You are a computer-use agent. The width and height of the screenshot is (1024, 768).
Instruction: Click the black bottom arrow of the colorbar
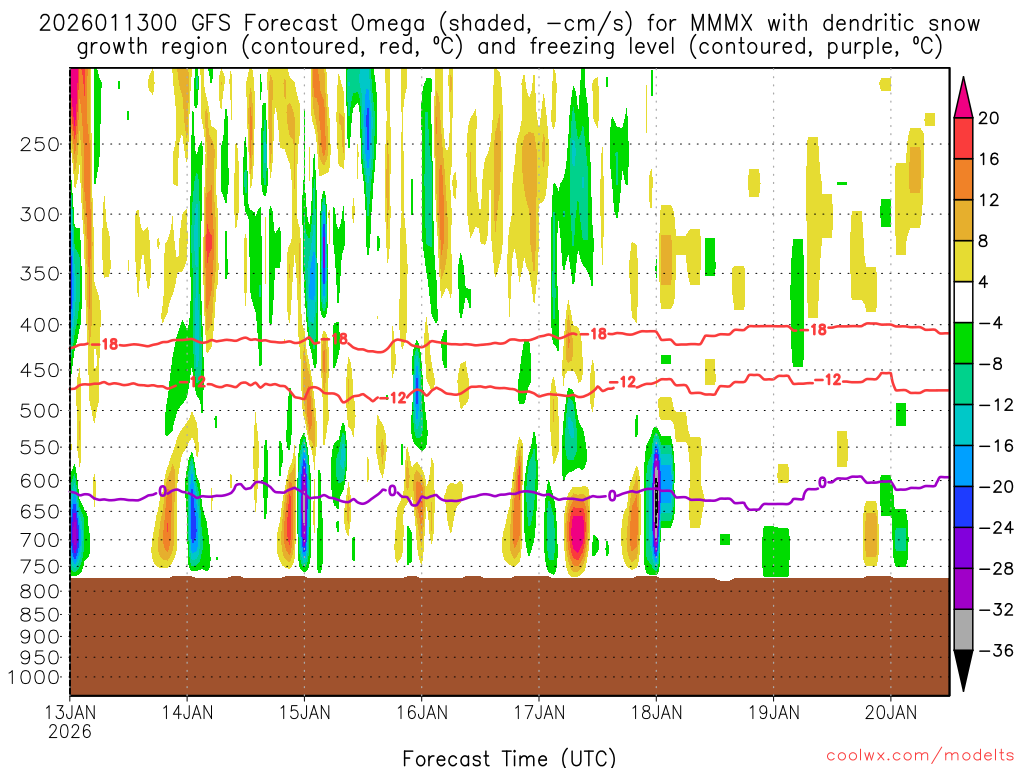[964, 671]
